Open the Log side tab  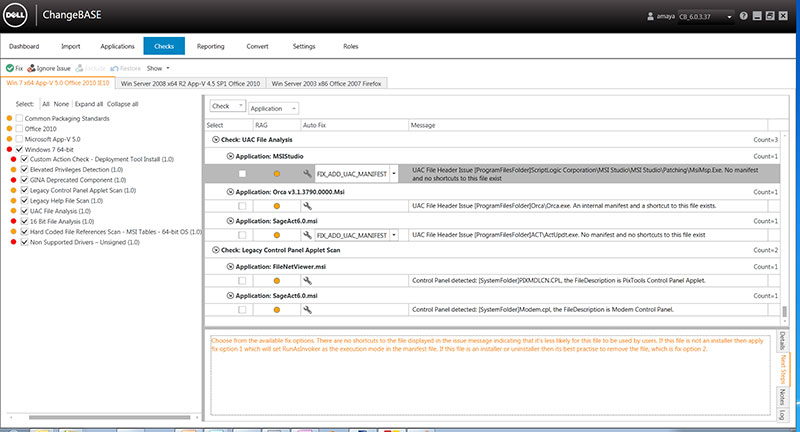click(x=782, y=415)
